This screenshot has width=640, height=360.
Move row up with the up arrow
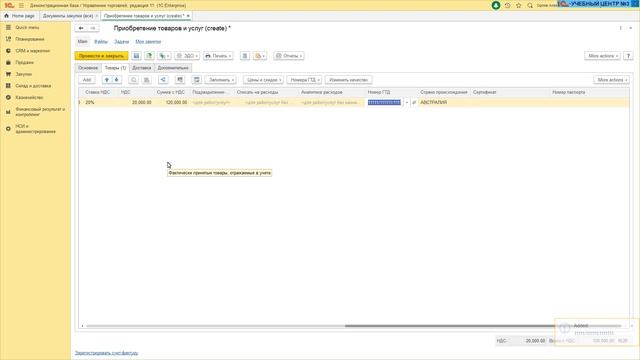107,80
